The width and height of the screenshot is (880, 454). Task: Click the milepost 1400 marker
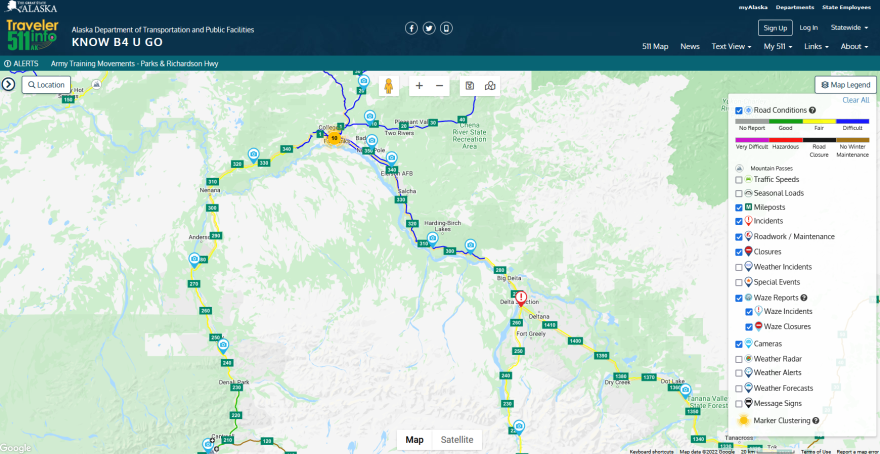pos(575,341)
